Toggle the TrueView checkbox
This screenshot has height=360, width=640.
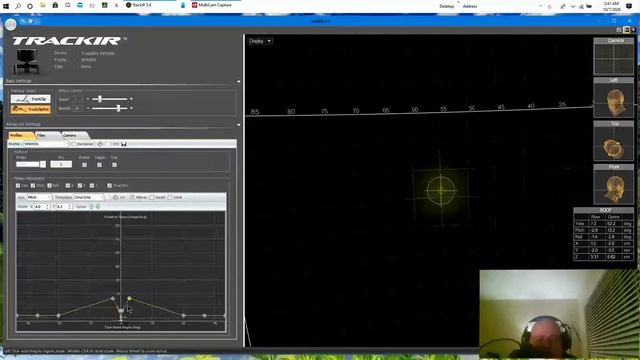[109, 186]
